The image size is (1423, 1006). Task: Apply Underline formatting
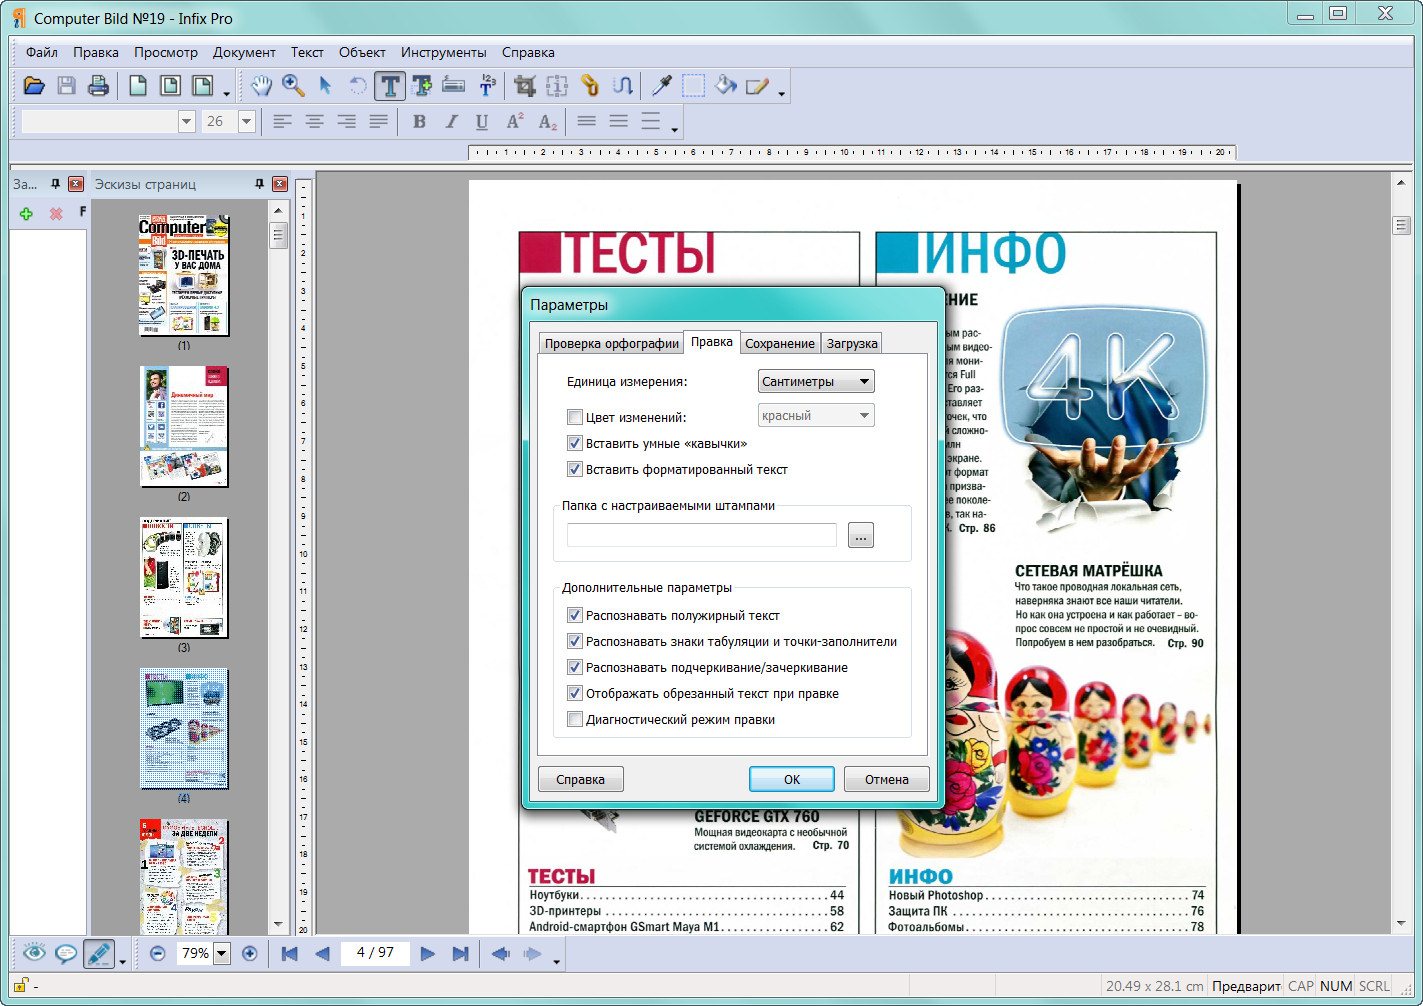pos(482,121)
